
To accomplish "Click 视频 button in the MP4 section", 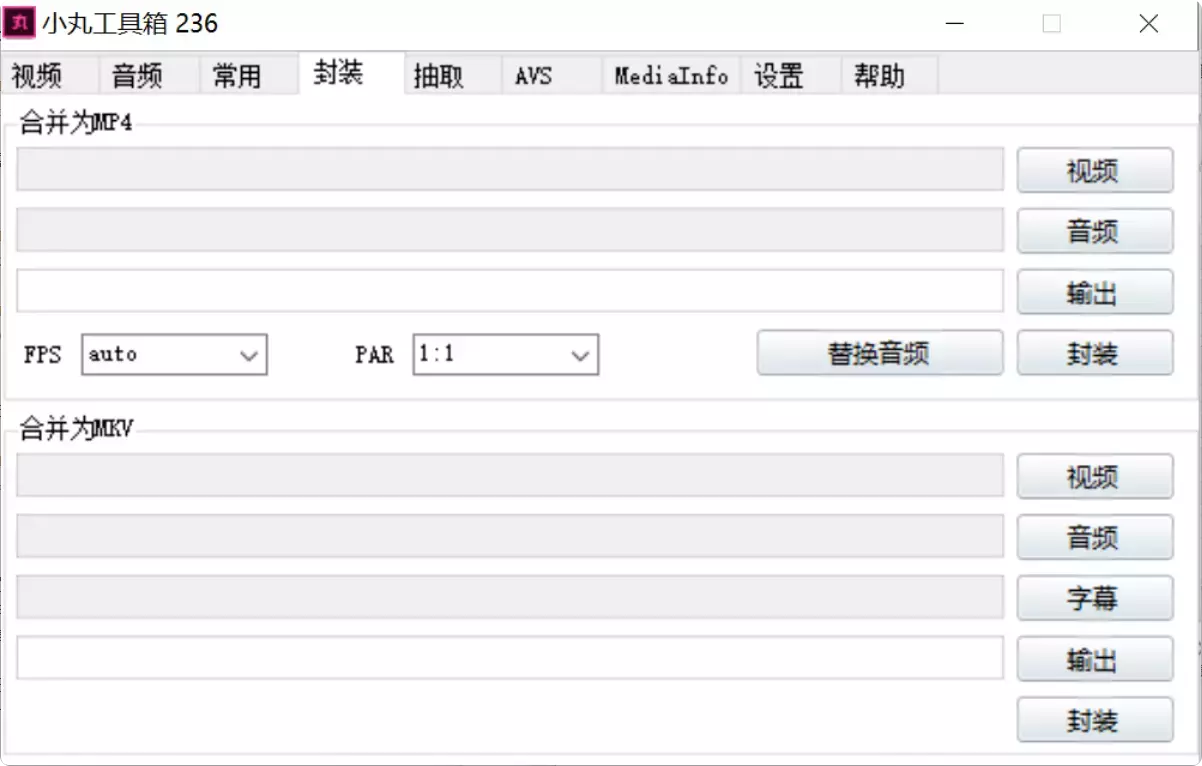I will click(x=1094, y=170).
